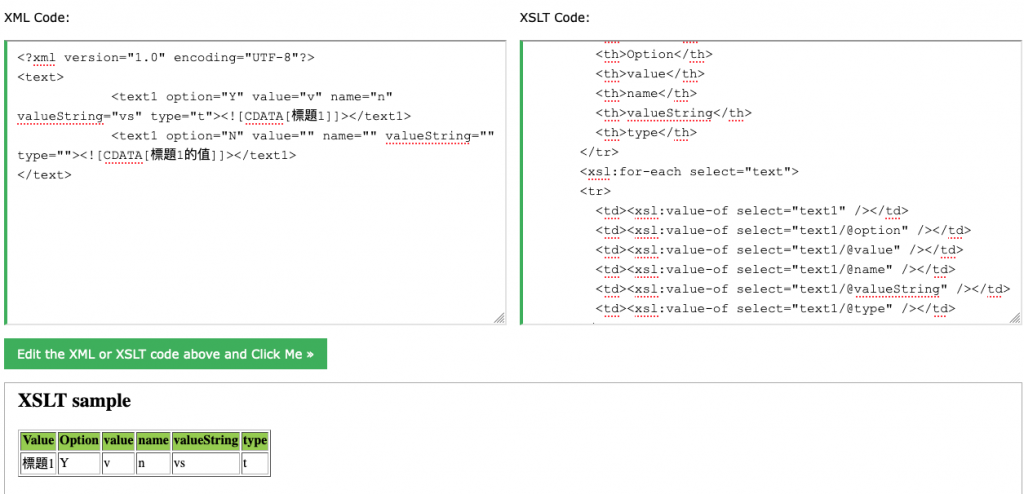
Task: Place cursor on the xml version declaration line
Action: click(x=166, y=58)
